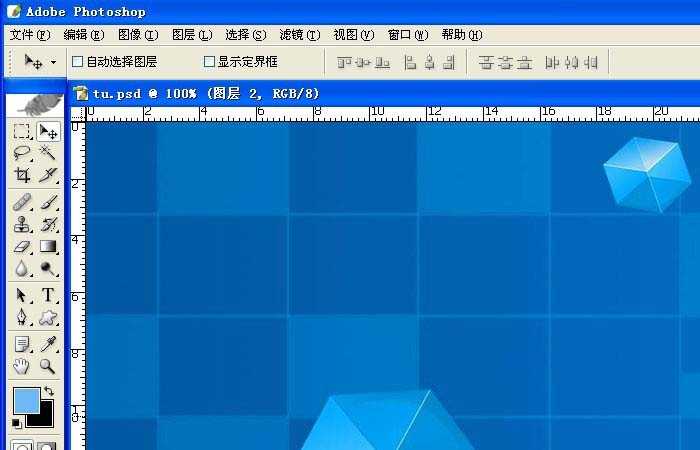Select the Rectangular Marquee tool
This screenshot has height=450, width=700.
pos(21,132)
